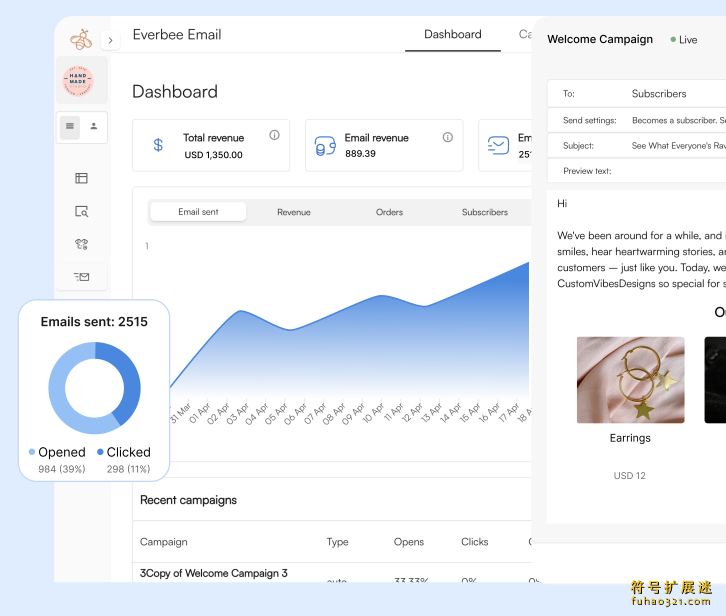Click the 889.39 email revenue value
Viewport: 726px width, 616px height.
(360, 154)
